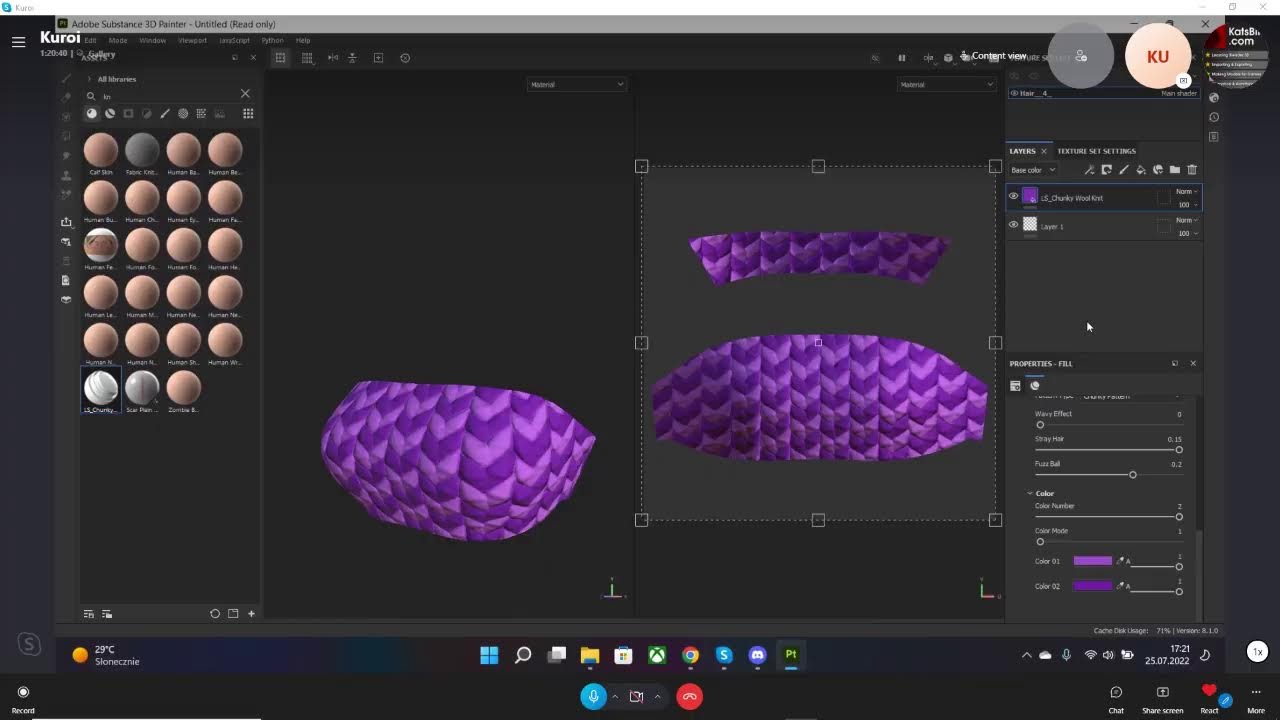Open Base color channel dropdown in Layers
This screenshot has height=720, width=1280.
(1033, 170)
